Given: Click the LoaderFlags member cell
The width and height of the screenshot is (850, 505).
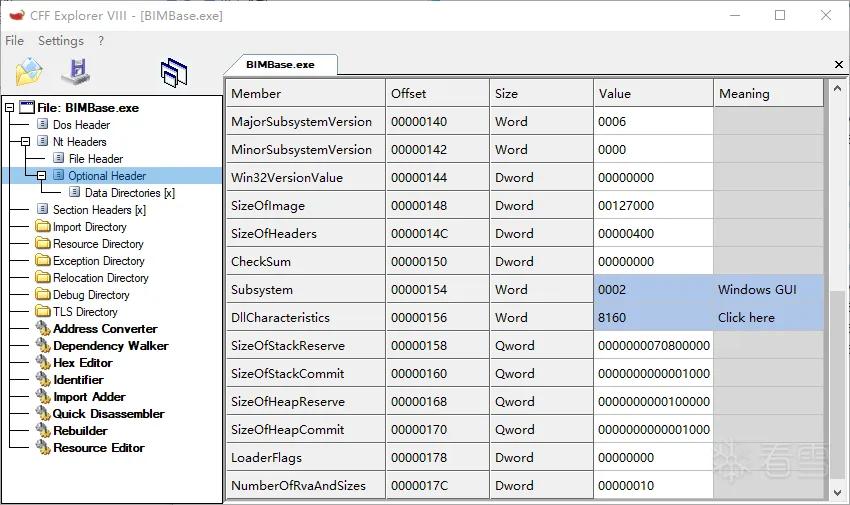Looking at the screenshot, I should [x=305, y=457].
